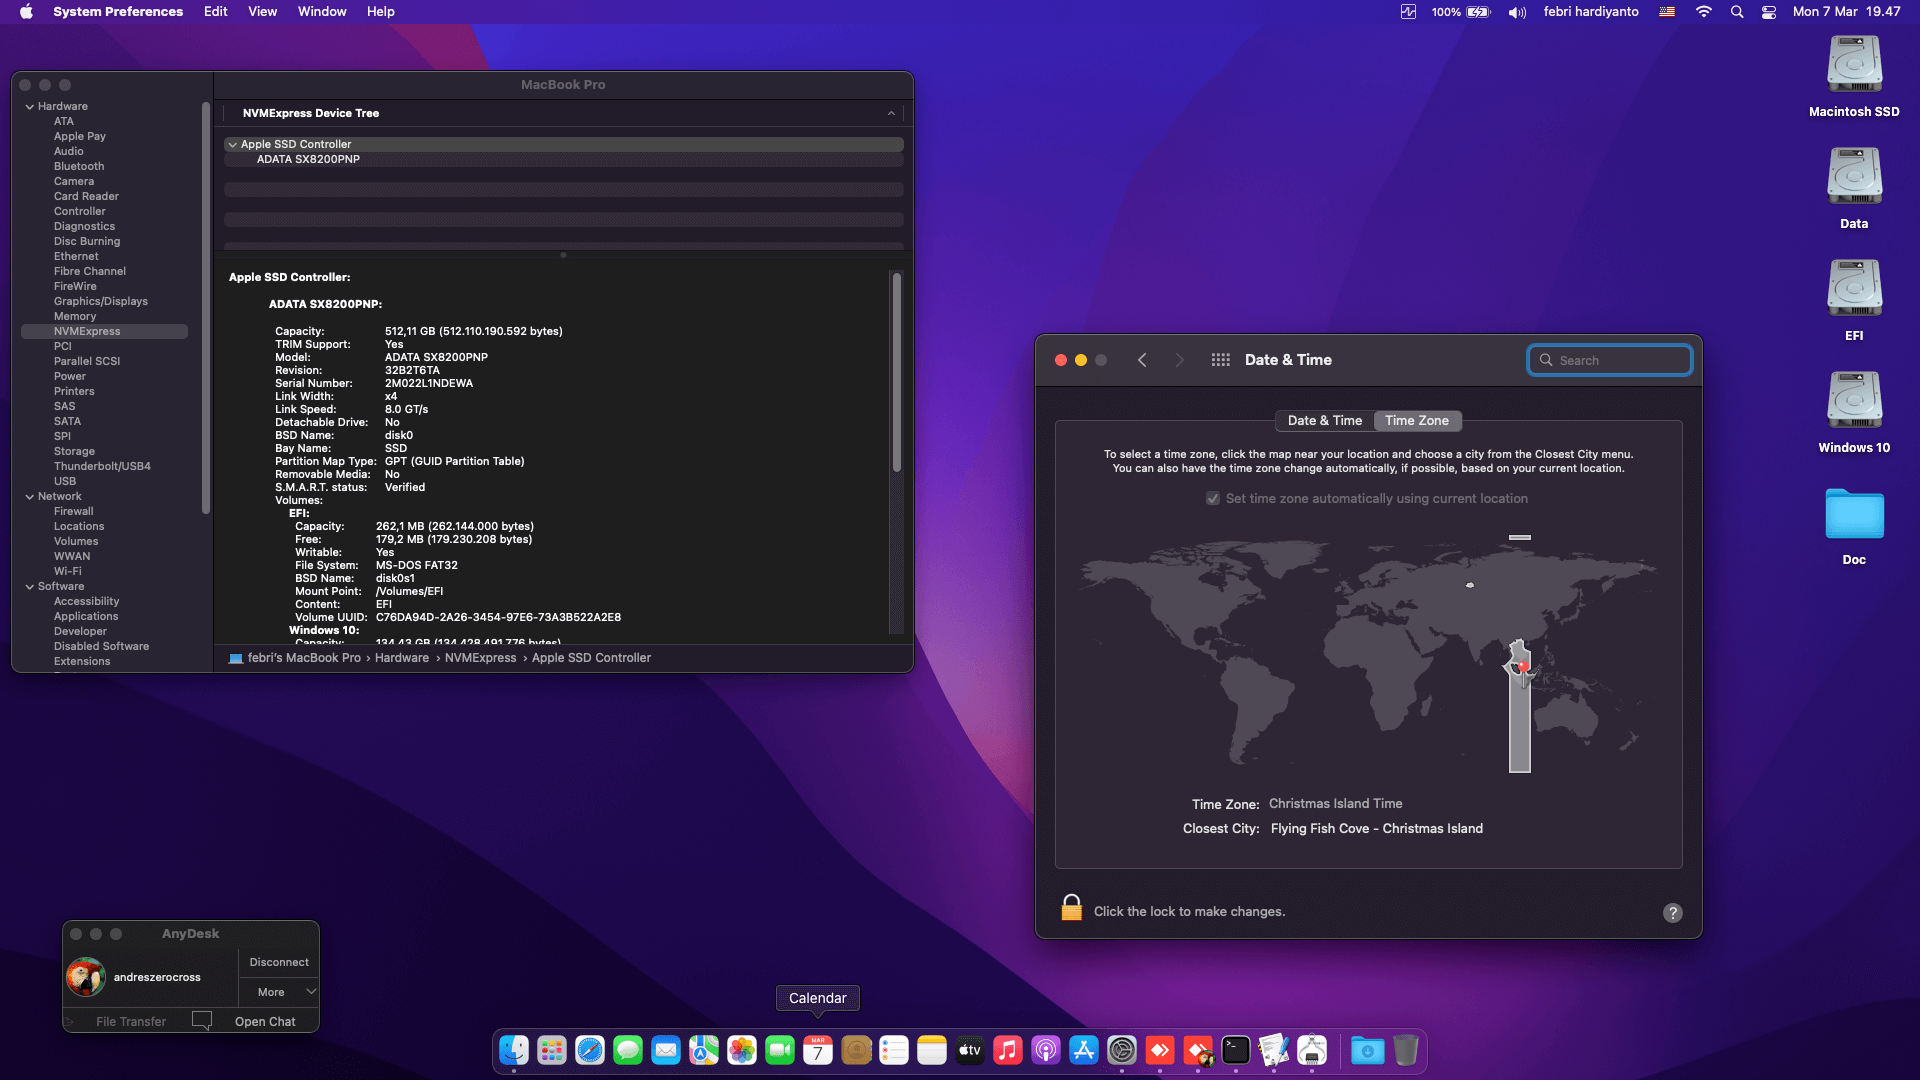The image size is (1920, 1080).
Task: Show all preferences with the grid icon
Action: click(1221, 360)
